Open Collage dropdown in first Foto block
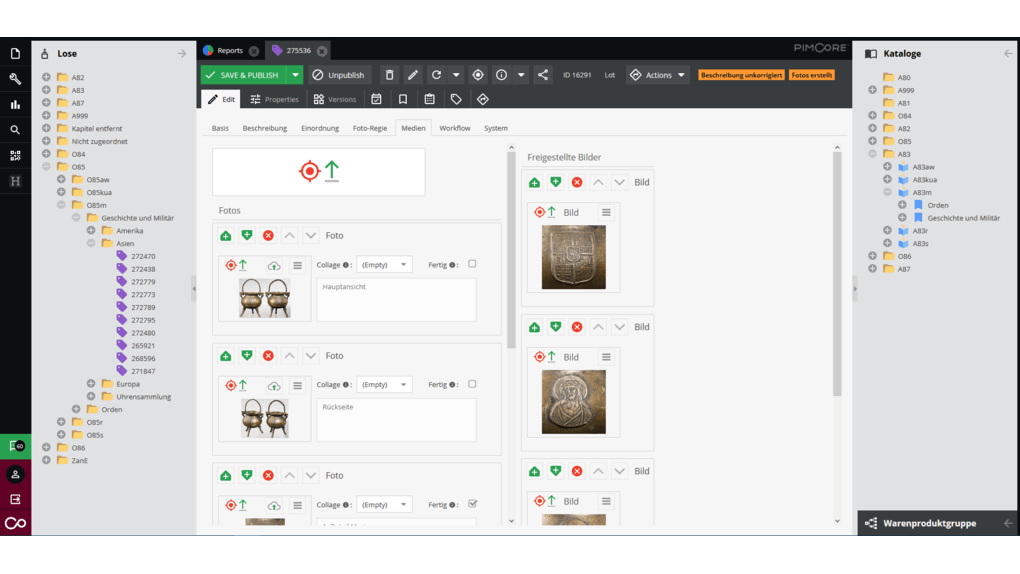The height and width of the screenshot is (574, 1020). 384,265
